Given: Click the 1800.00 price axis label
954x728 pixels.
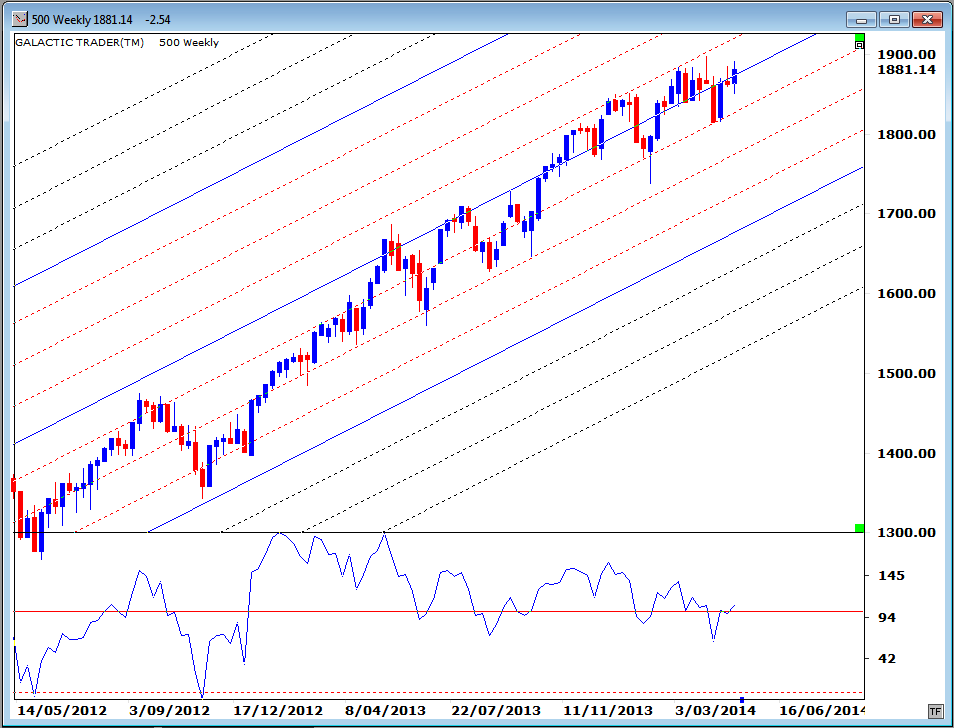Looking at the screenshot, I should tap(907, 134).
